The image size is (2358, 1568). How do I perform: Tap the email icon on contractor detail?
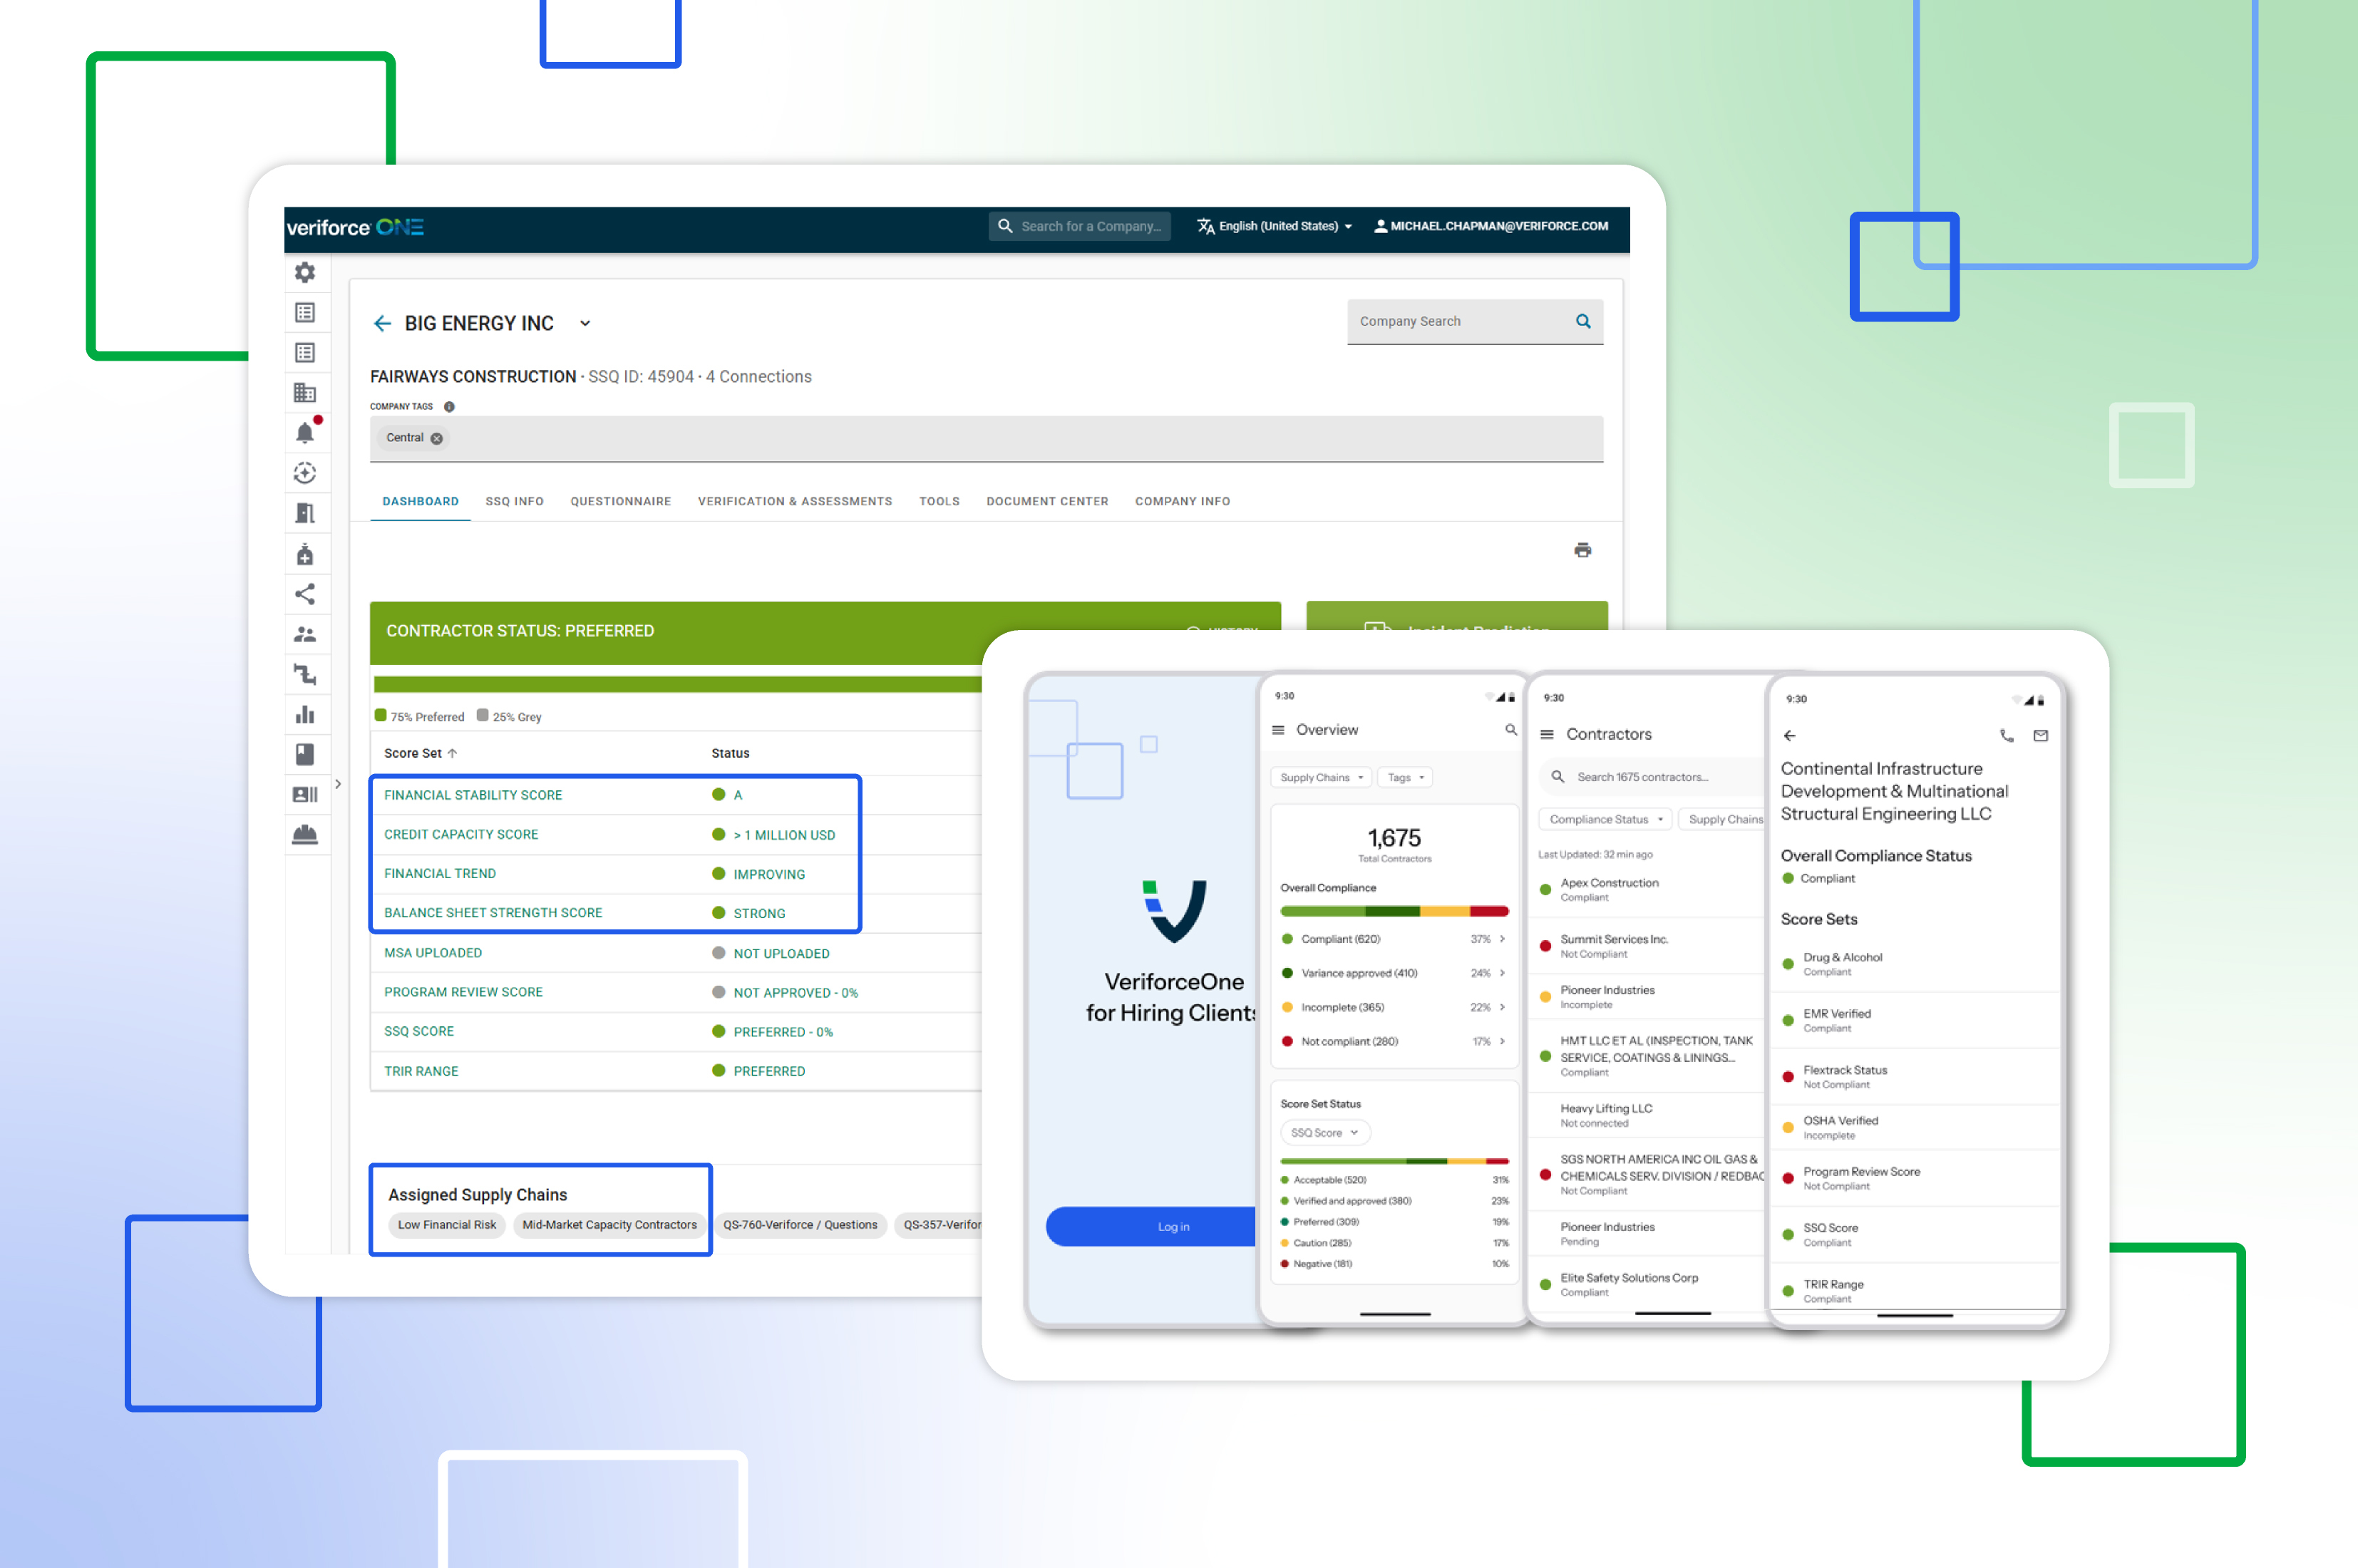2040,735
